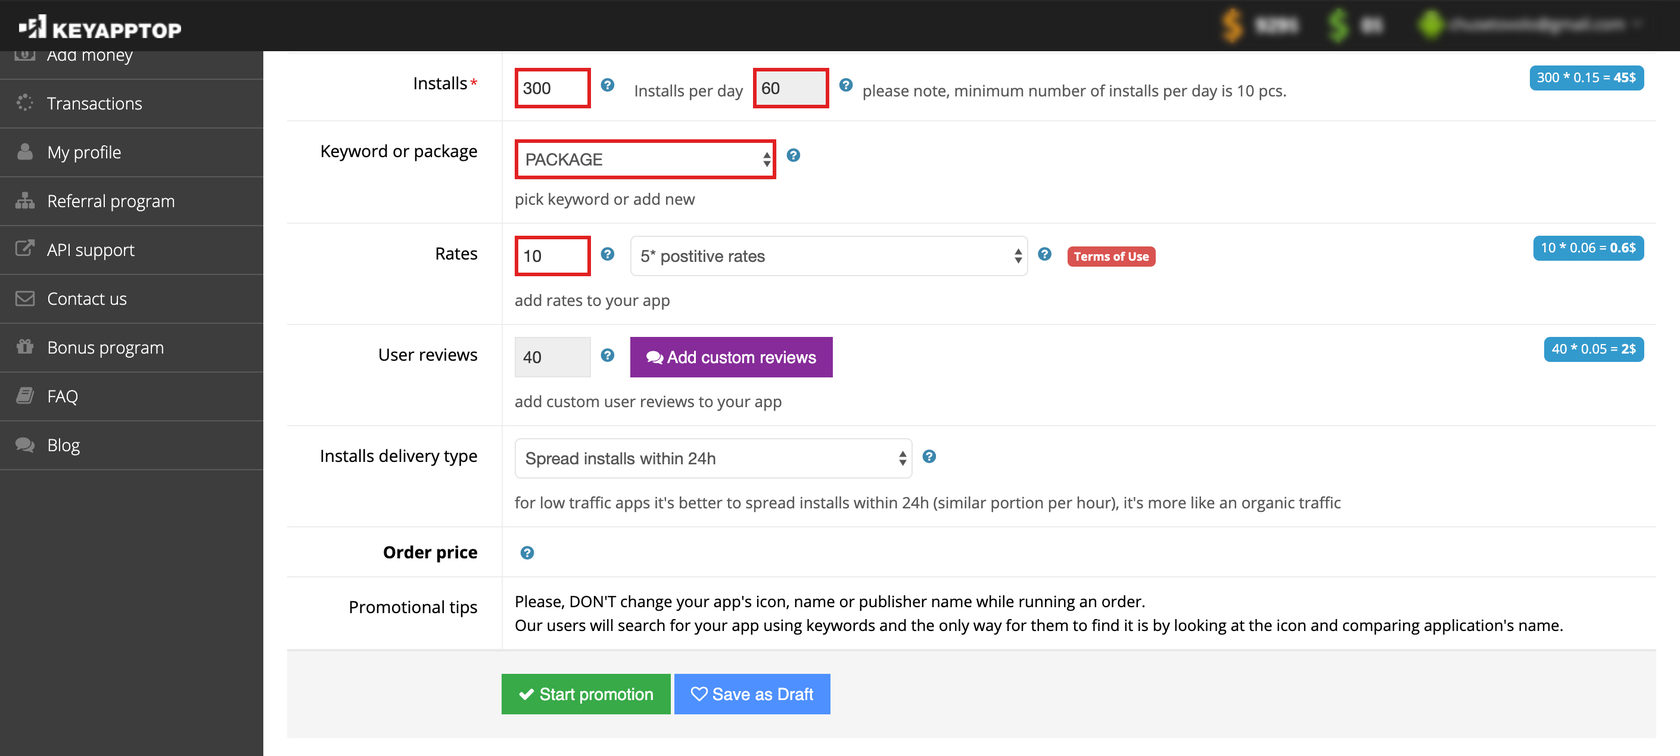The height and width of the screenshot is (756, 1680).
Task: Click help icon next to Order price
Action: 527,553
